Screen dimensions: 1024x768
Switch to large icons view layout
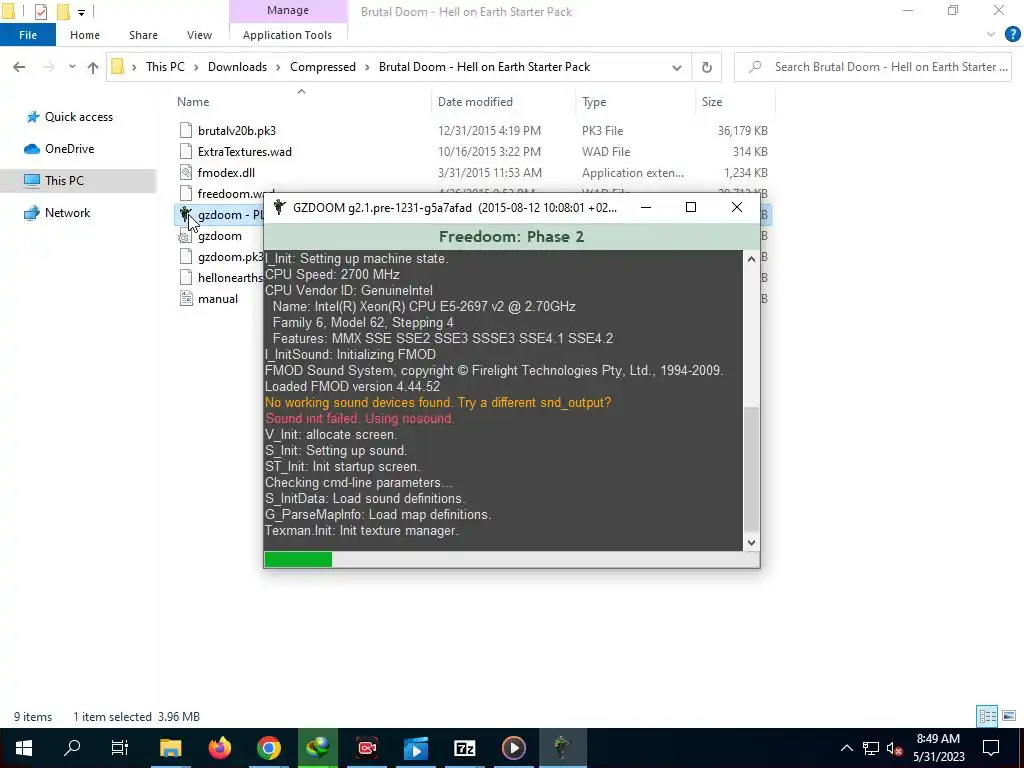(1009, 716)
